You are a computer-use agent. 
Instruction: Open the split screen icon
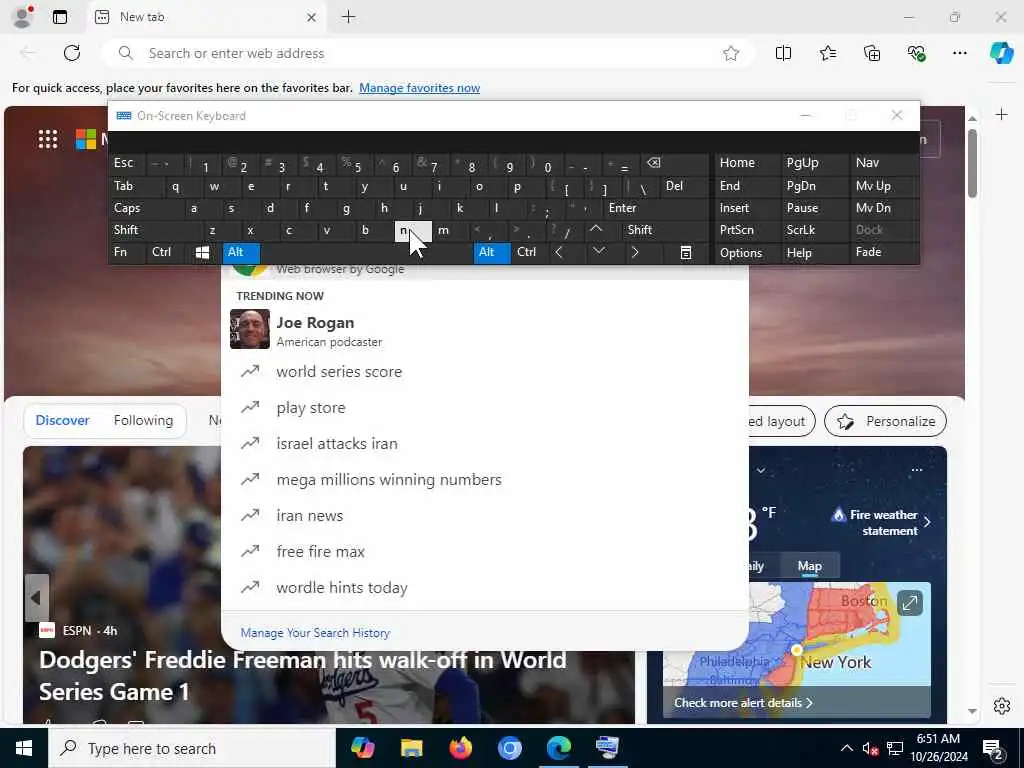tap(783, 54)
